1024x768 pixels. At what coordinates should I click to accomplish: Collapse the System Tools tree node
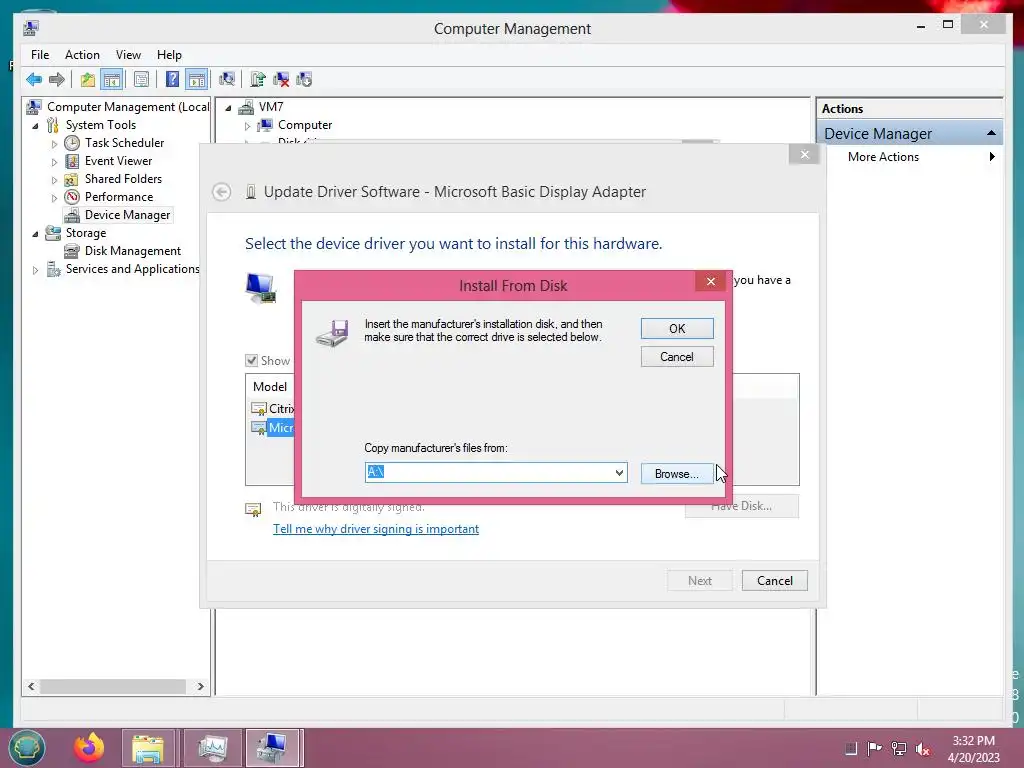click(35, 125)
